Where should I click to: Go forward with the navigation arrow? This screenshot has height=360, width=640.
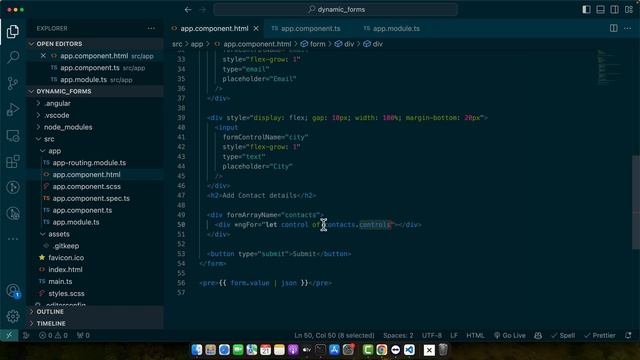click(202, 9)
